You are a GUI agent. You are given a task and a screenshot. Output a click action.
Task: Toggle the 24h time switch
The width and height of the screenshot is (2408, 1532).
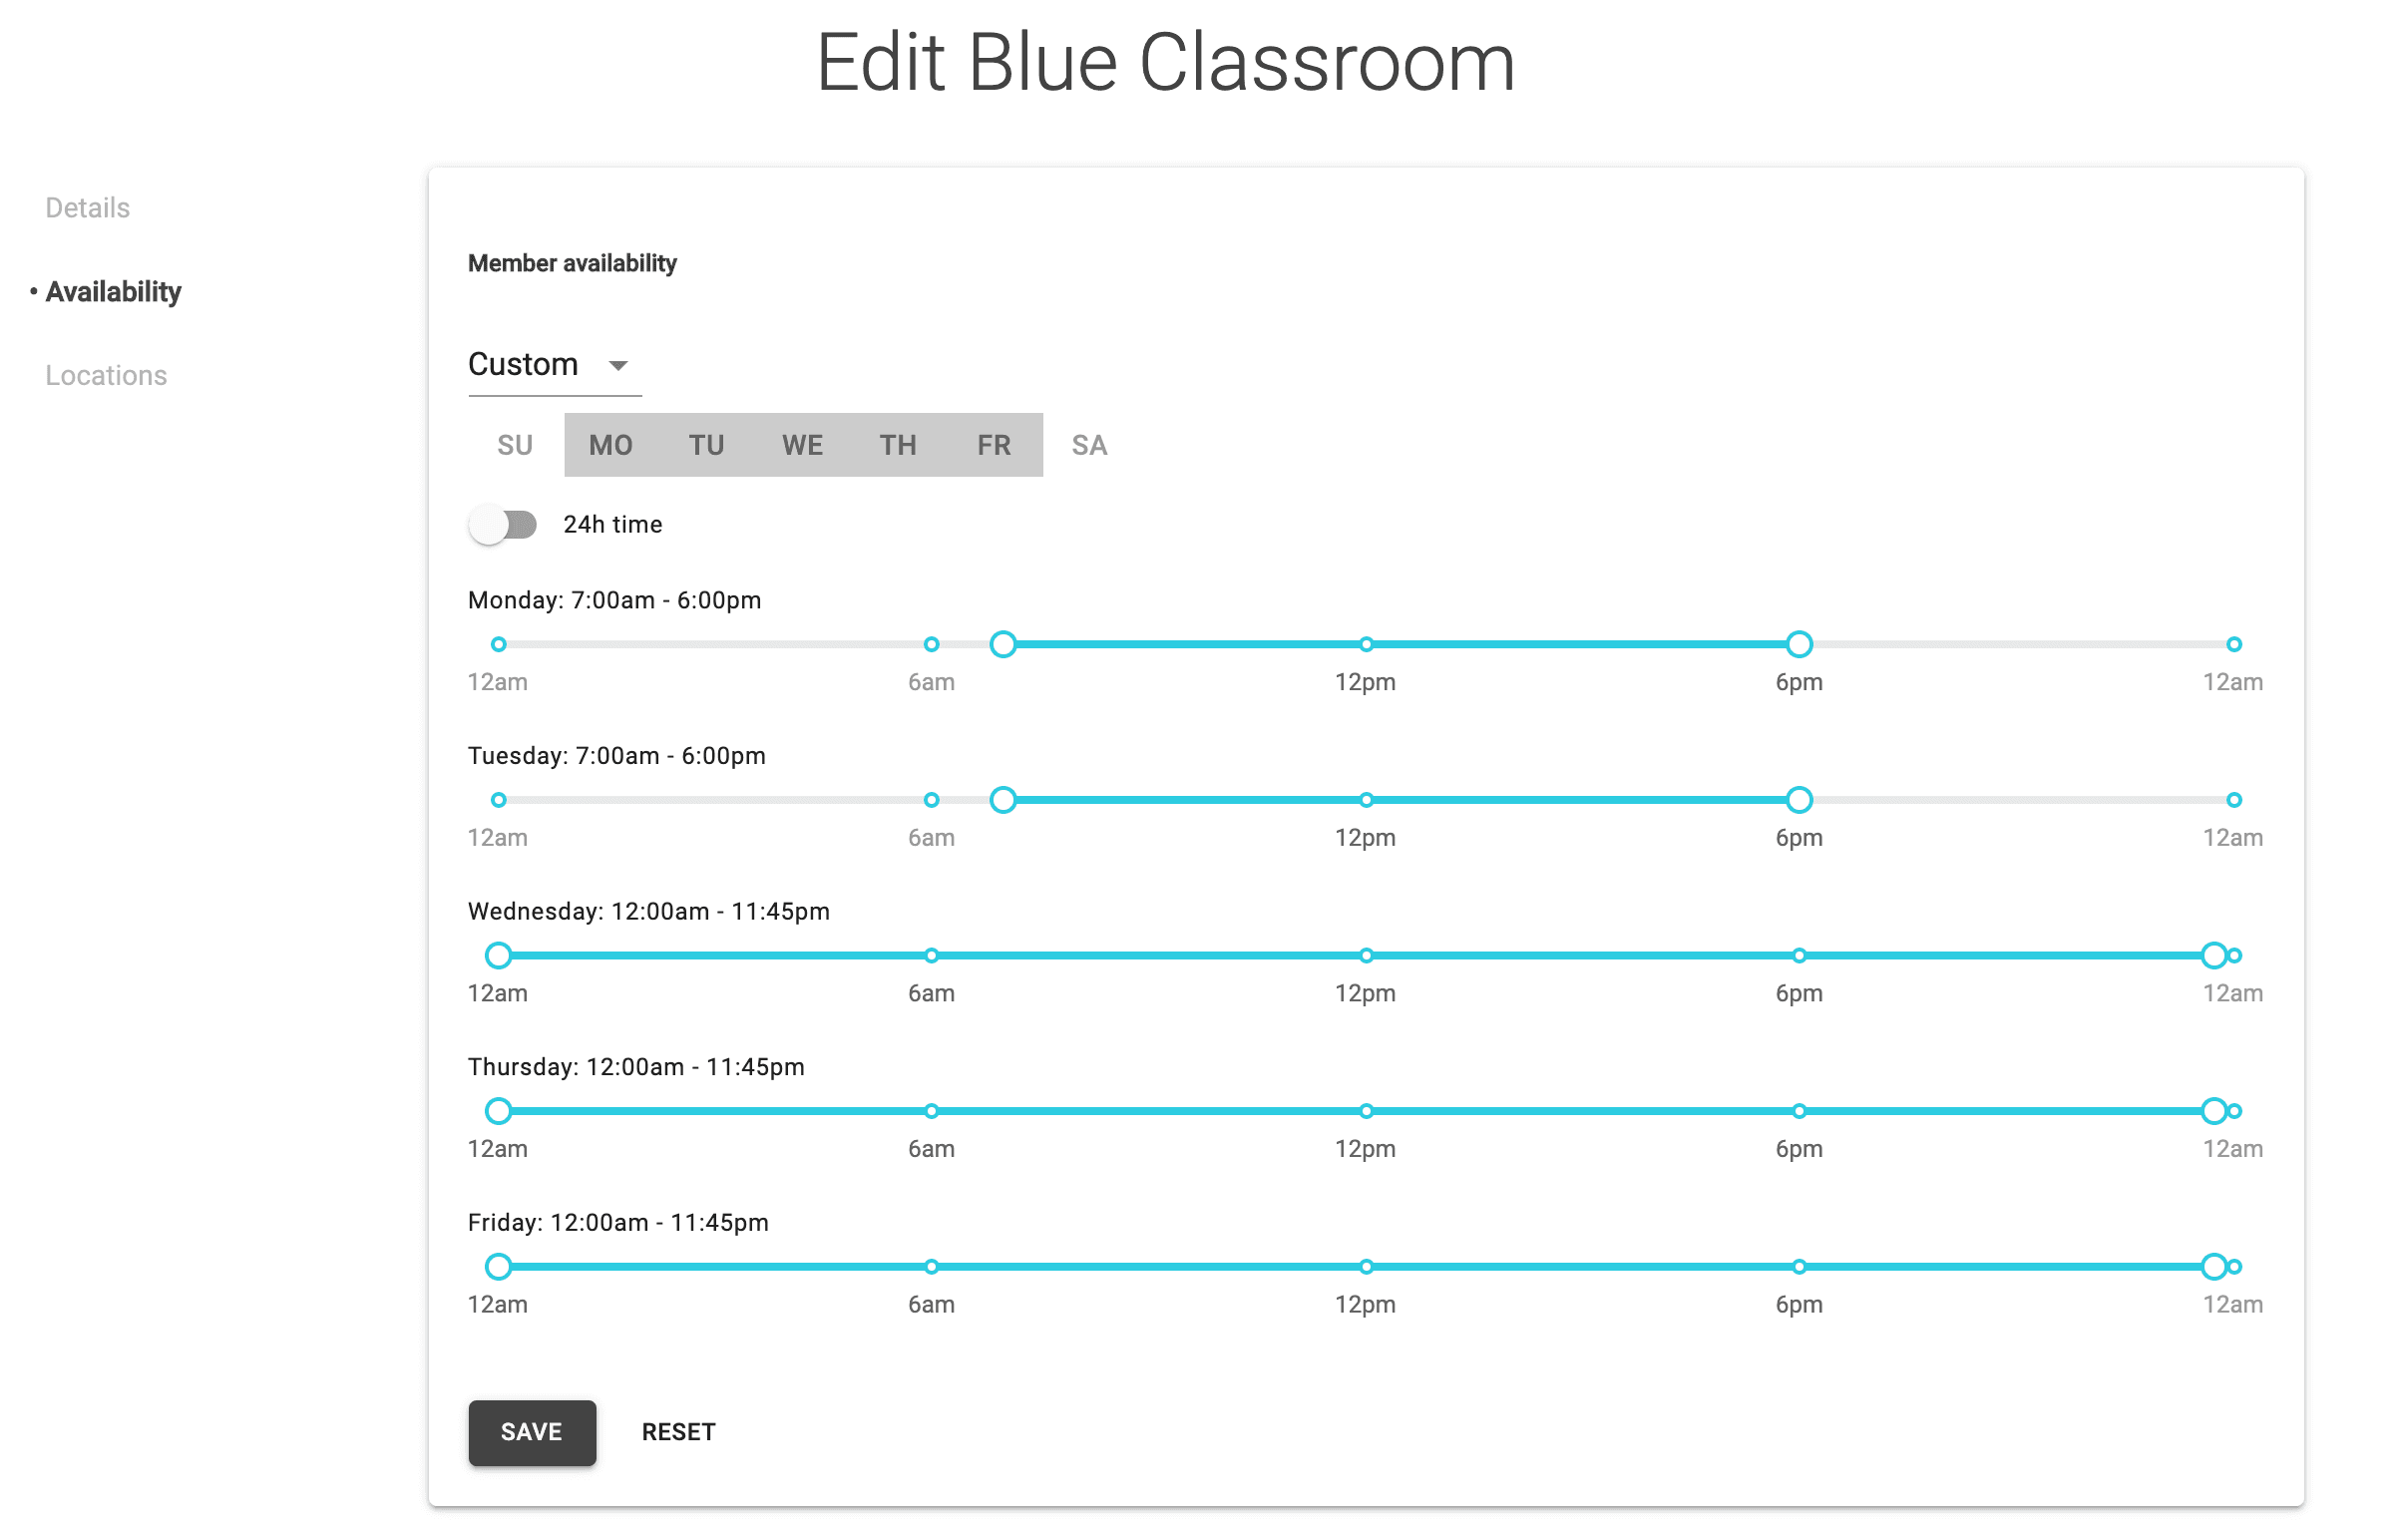(504, 525)
